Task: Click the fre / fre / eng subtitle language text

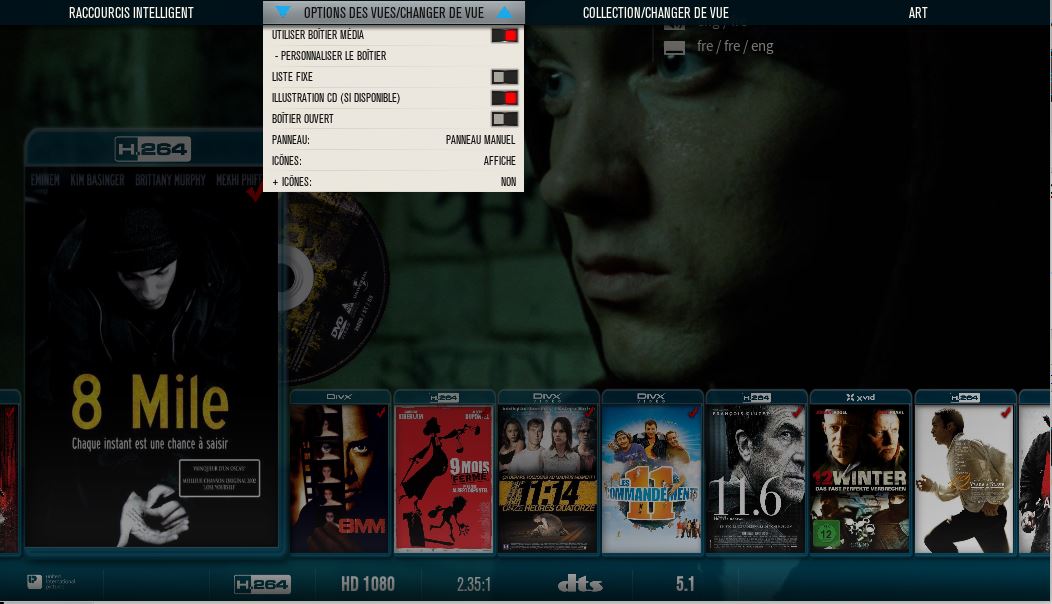Action: [x=735, y=46]
